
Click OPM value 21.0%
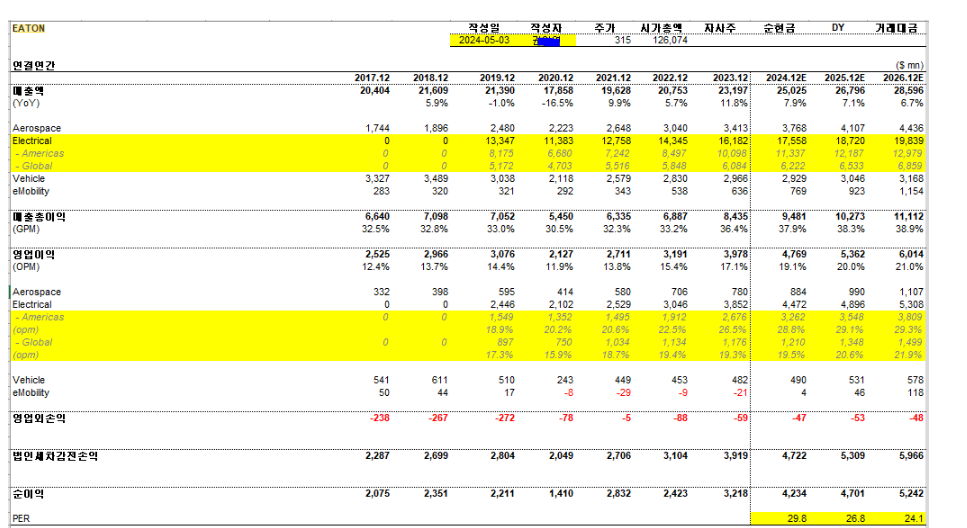pyautogui.click(x=910, y=267)
